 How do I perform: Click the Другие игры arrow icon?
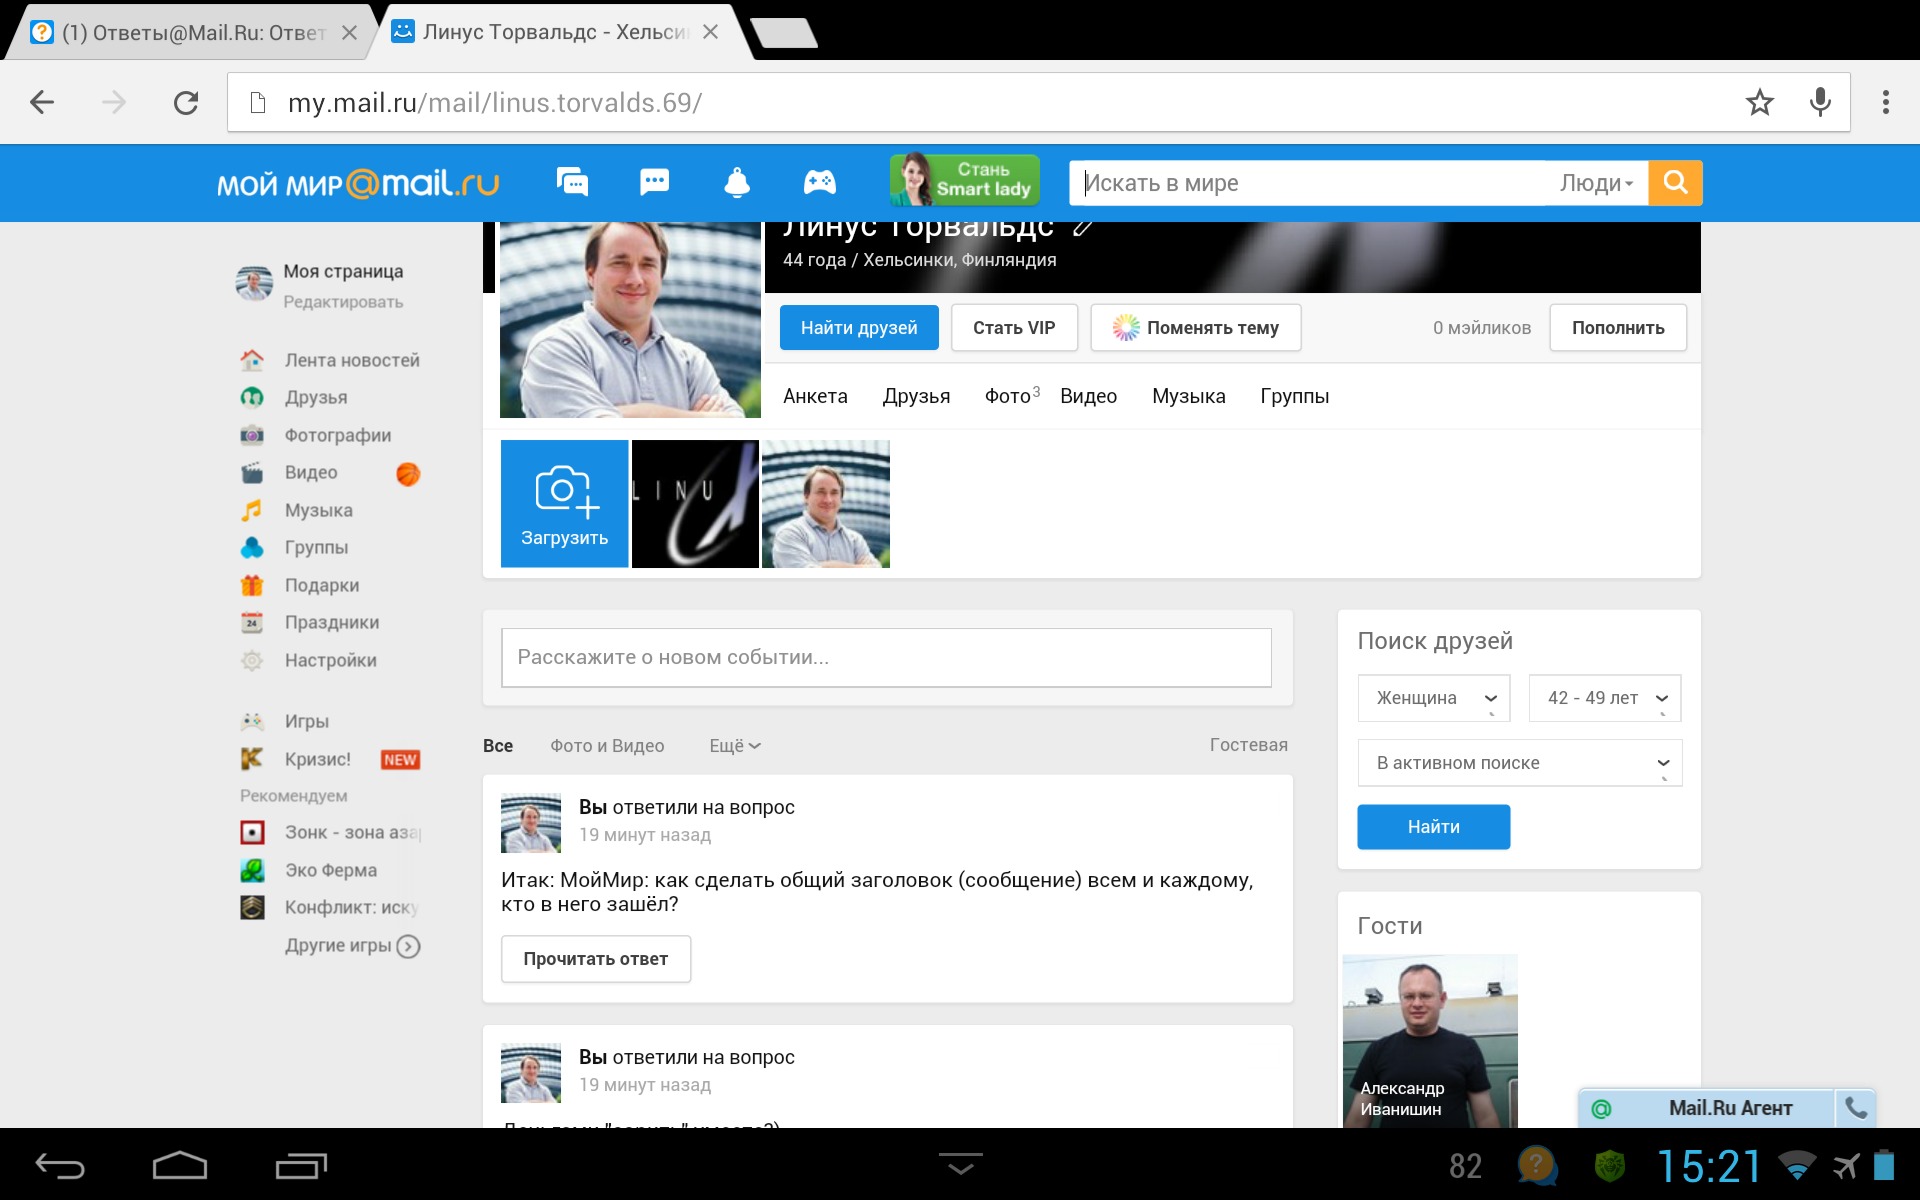pos(408,946)
